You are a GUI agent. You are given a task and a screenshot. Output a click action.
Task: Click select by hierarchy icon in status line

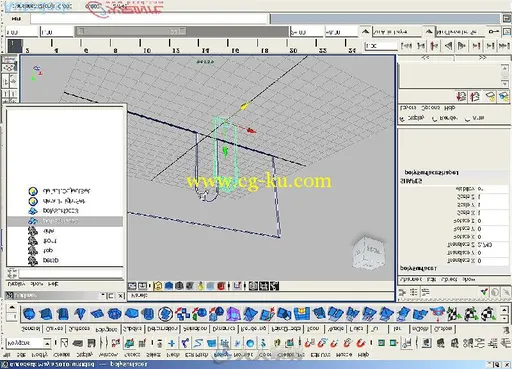[x=116, y=343]
